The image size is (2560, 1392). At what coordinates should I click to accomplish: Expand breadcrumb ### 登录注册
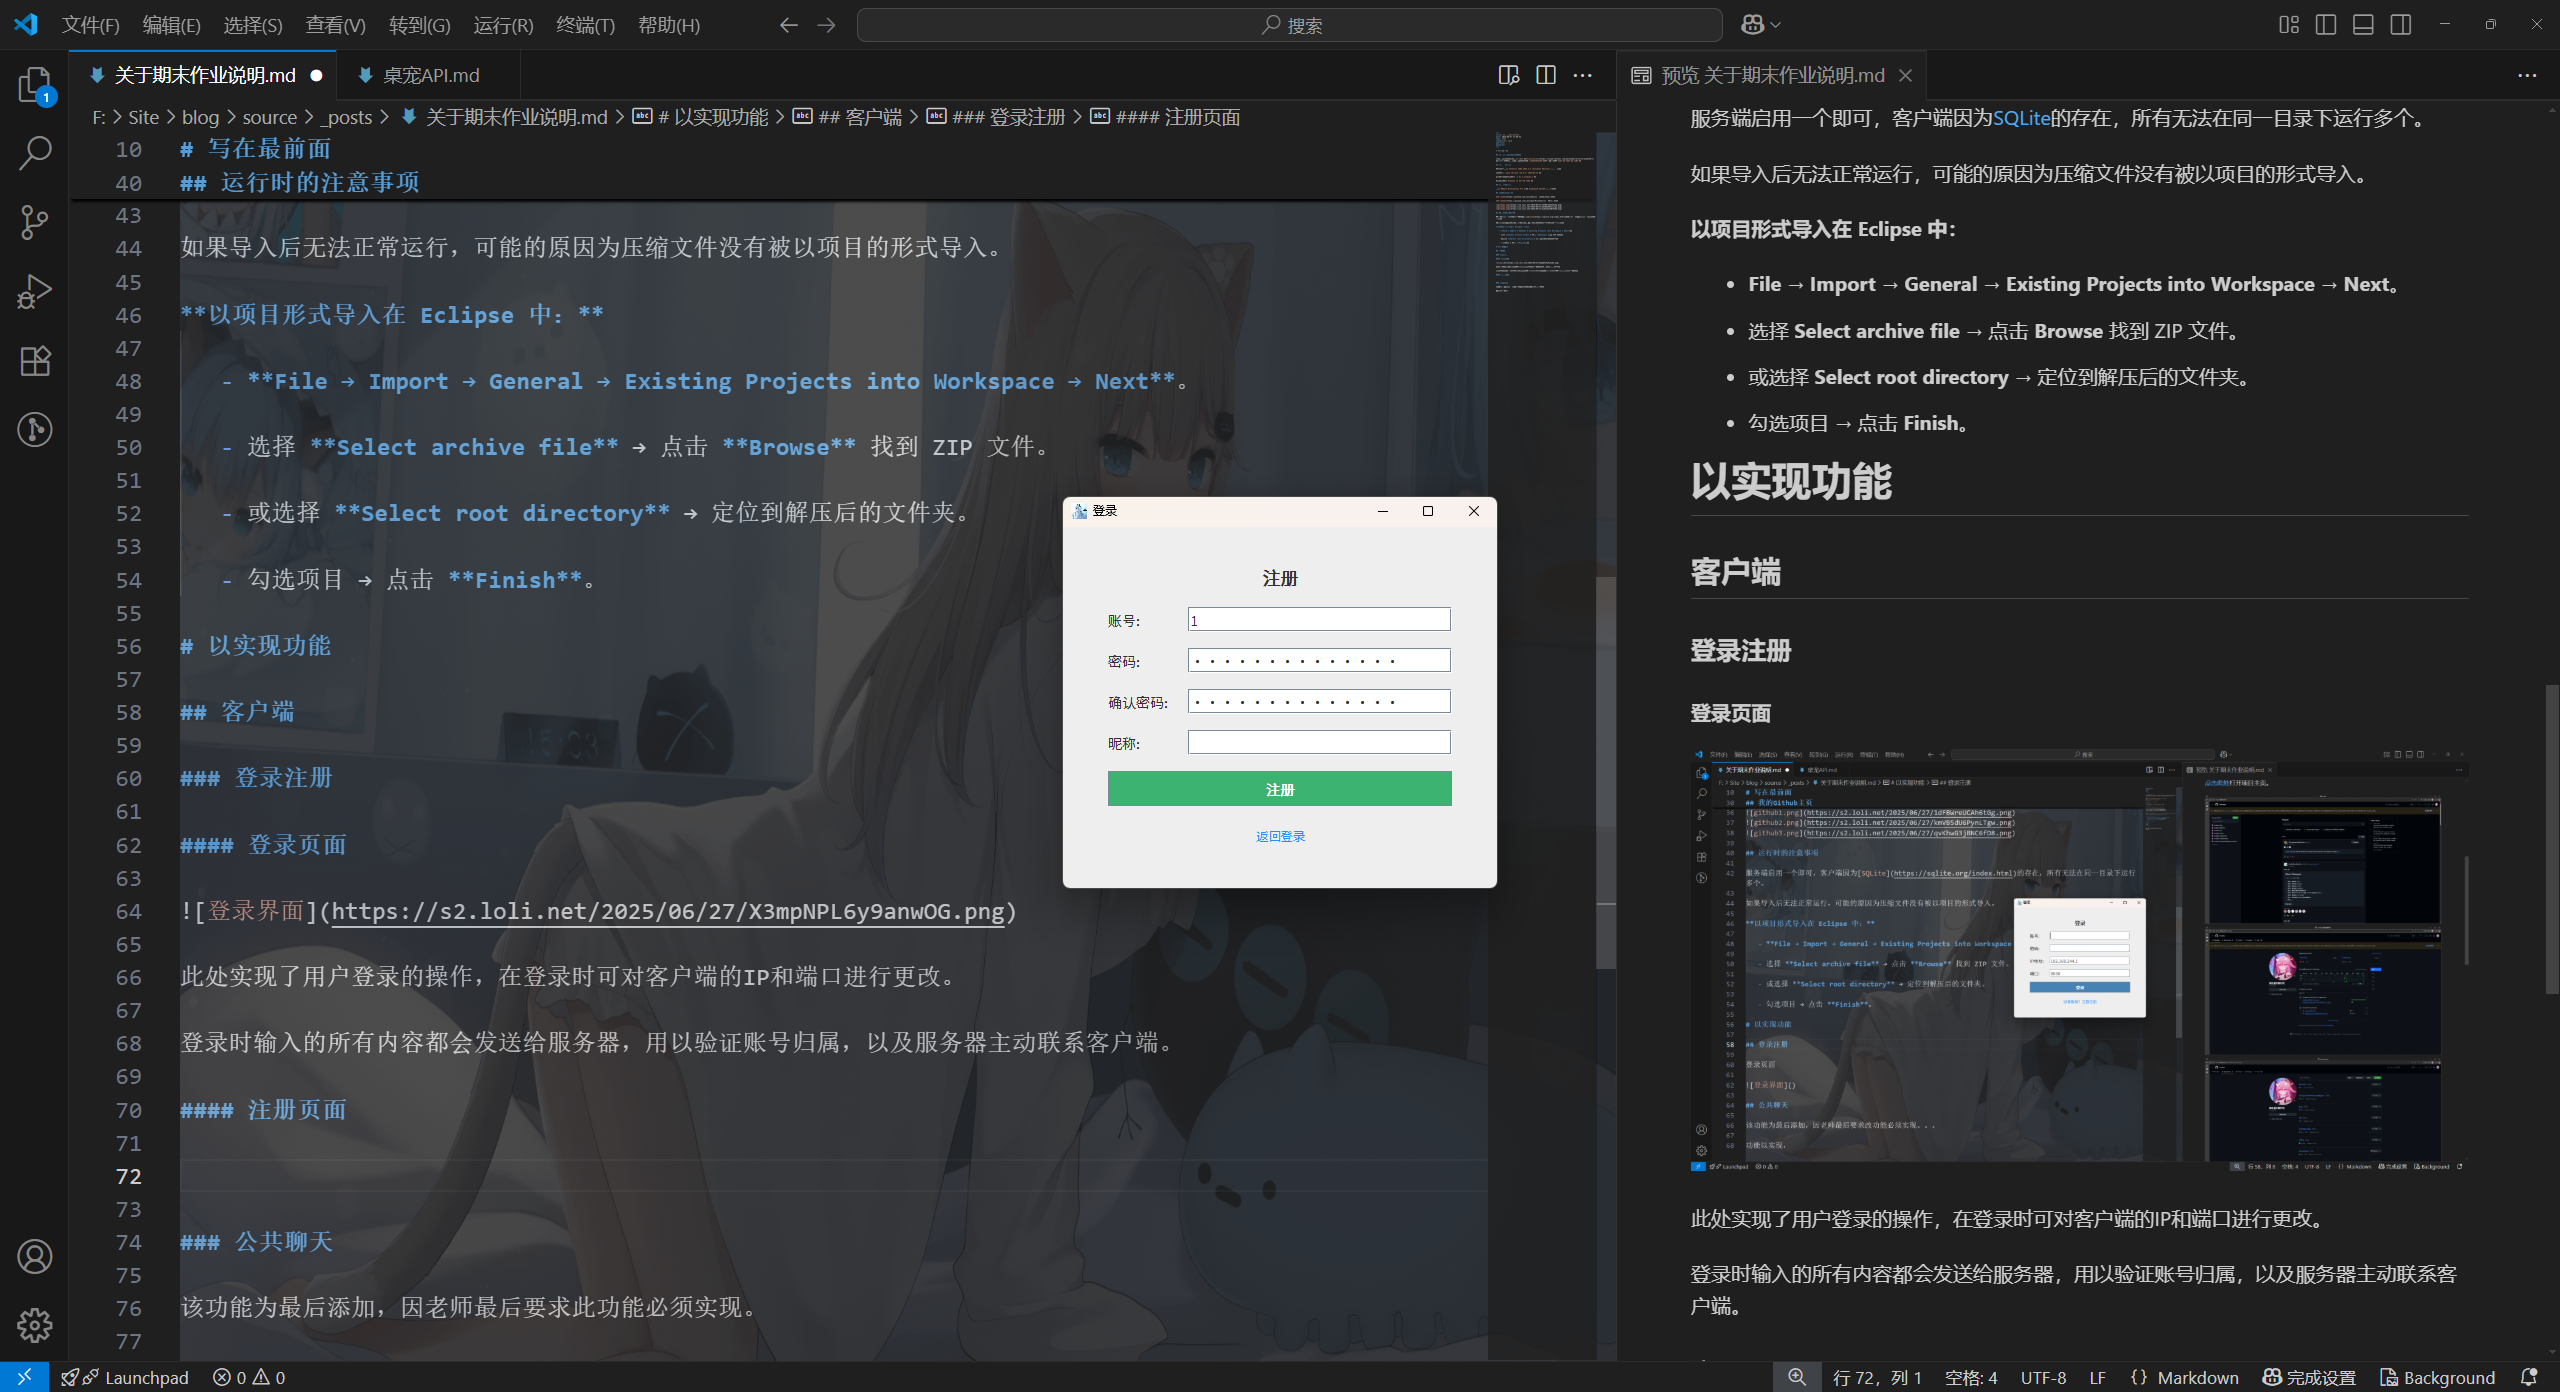click(1008, 117)
